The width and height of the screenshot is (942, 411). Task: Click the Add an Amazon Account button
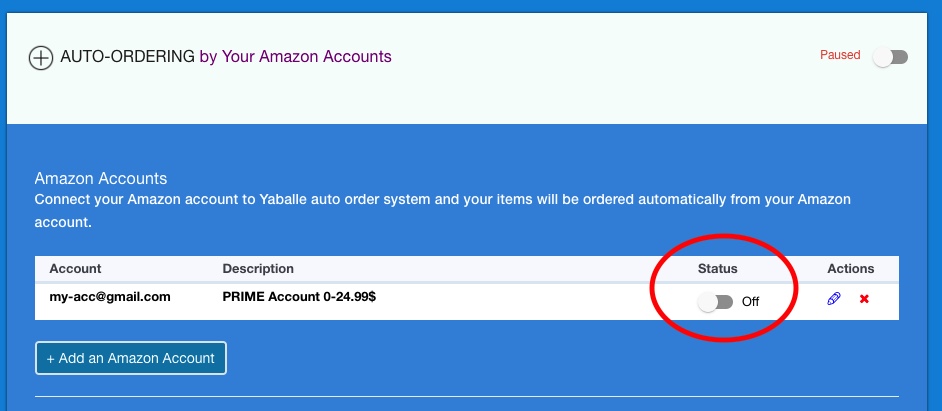(131, 358)
